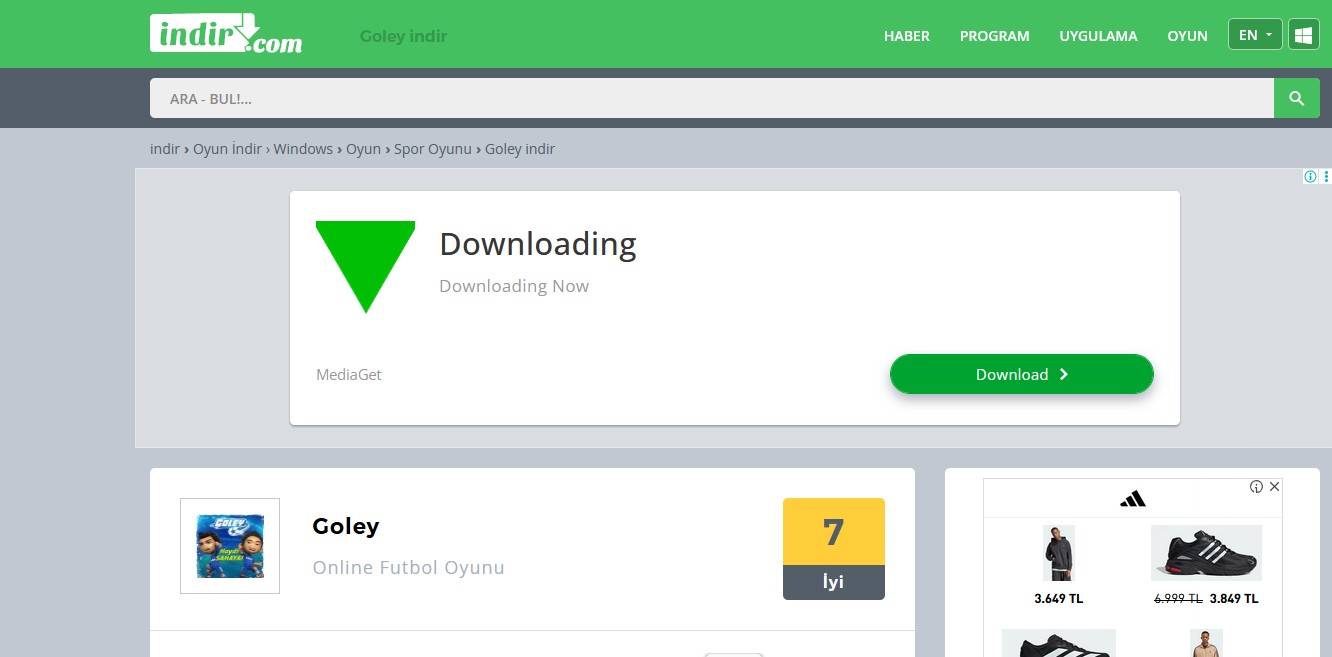Click the green Download button

point(1022,374)
